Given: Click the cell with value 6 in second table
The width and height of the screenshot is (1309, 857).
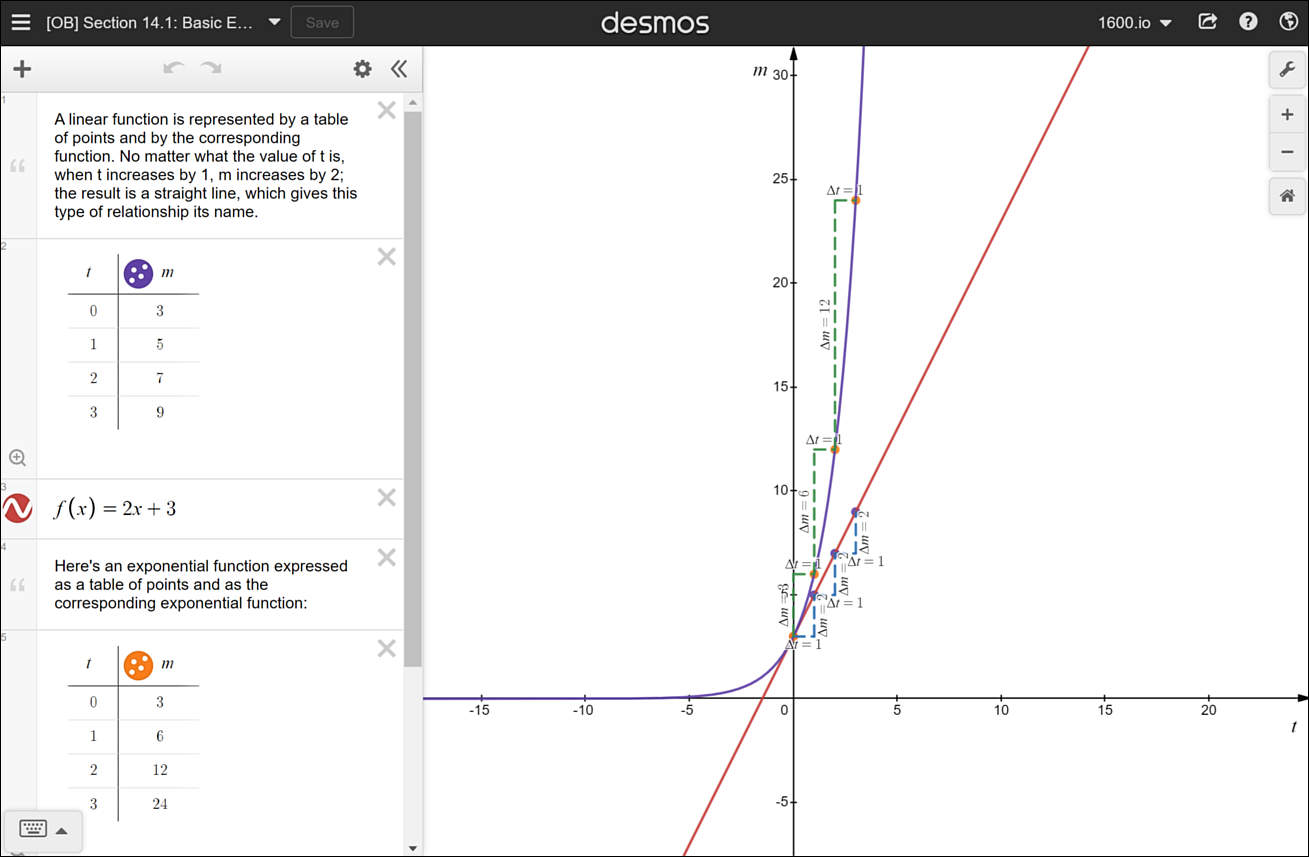Looking at the screenshot, I should coord(159,736).
